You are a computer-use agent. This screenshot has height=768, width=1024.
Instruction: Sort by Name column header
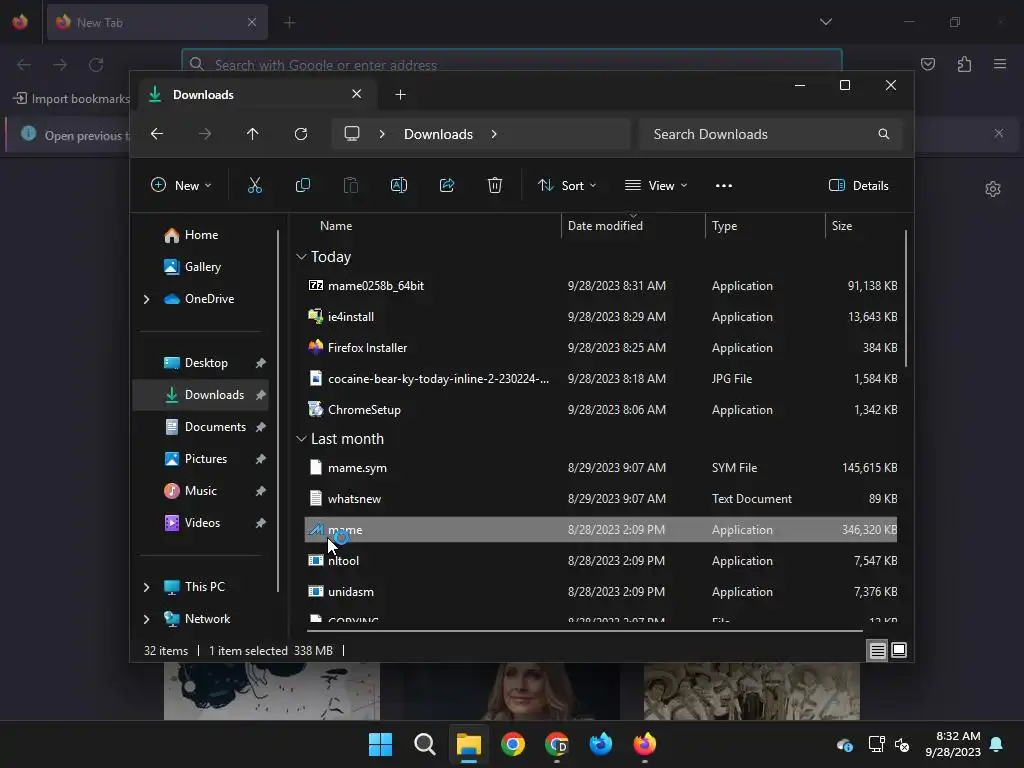pos(336,226)
